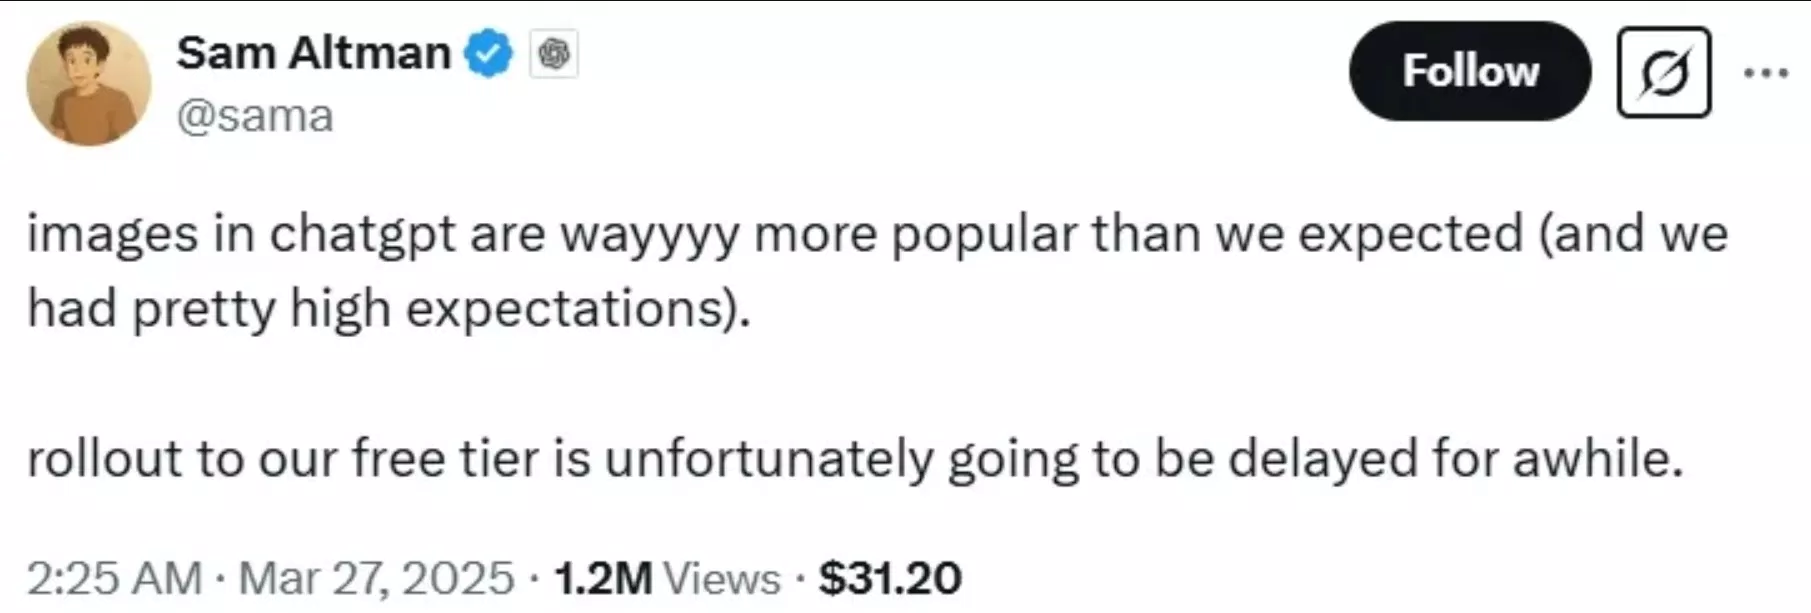The width and height of the screenshot is (1811, 613).
Task: Click the word chatgpt in the tweet
Action: (362, 235)
